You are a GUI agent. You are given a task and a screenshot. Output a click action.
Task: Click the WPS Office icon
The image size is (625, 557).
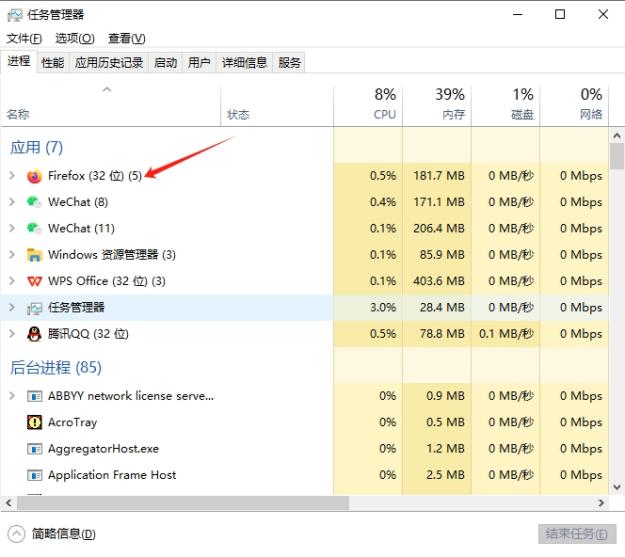pos(34,281)
